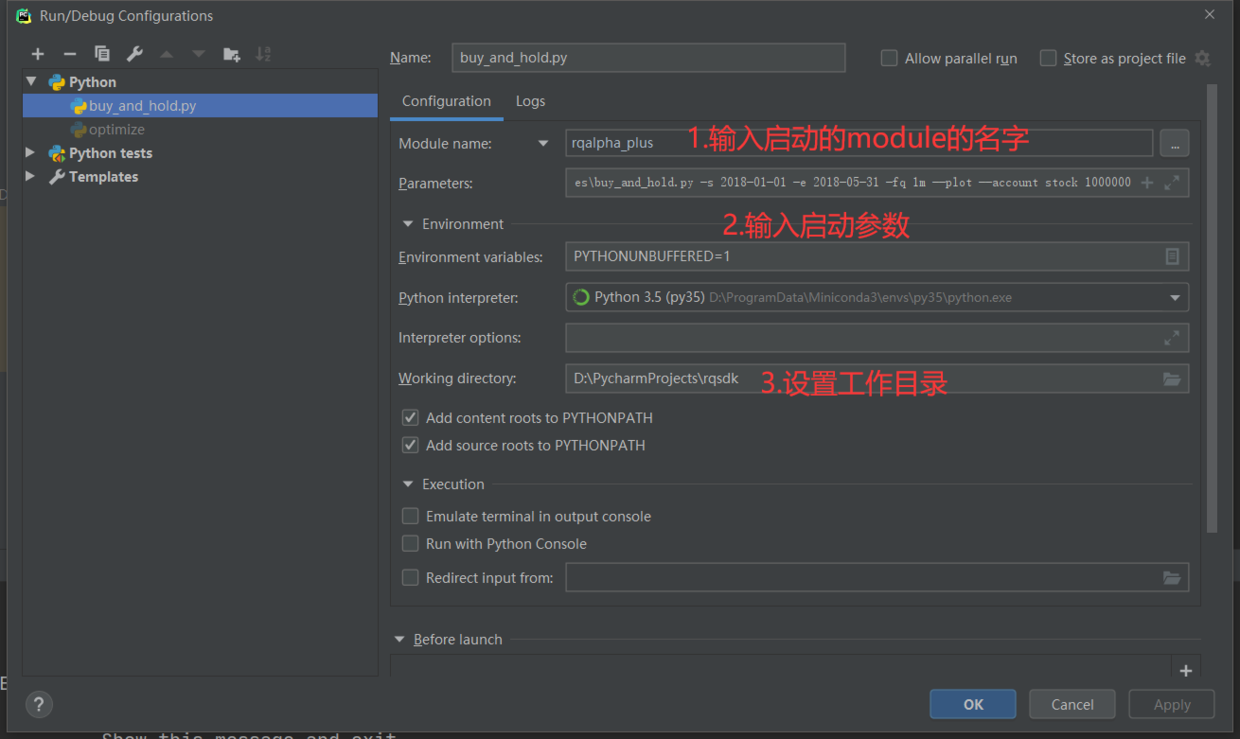Select the Configuration tab
Viewport: 1240px width, 739px height.
coord(446,101)
